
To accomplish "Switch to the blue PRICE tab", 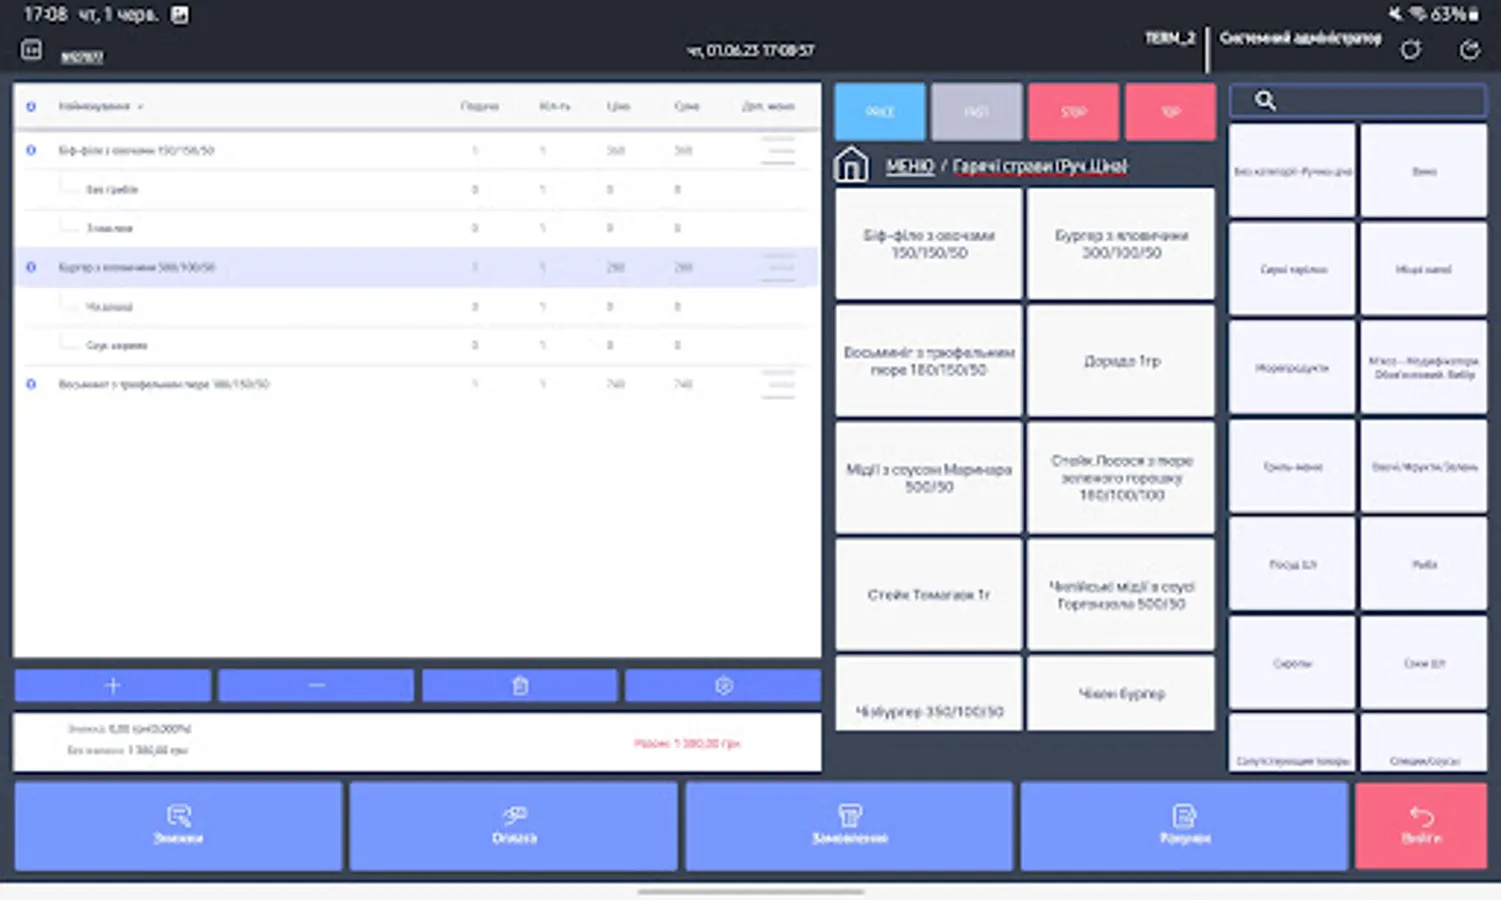I will [x=880, y=112].
